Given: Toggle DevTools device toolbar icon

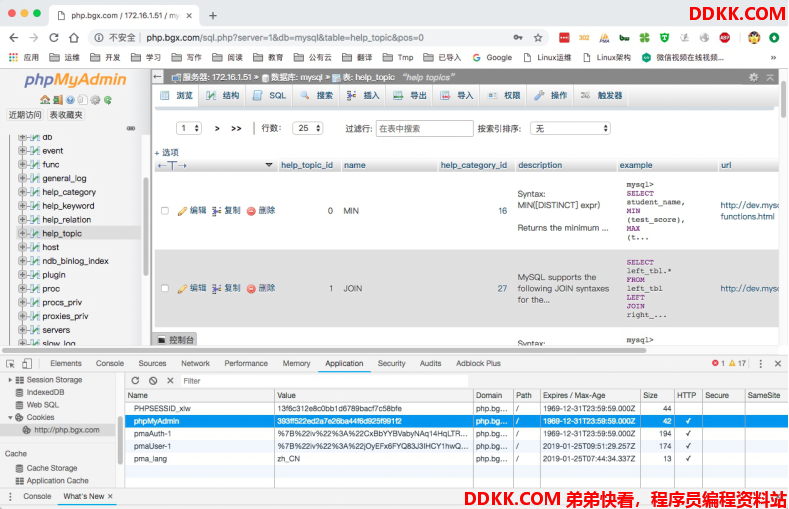Looking at the screenshot, I should 27,363.
